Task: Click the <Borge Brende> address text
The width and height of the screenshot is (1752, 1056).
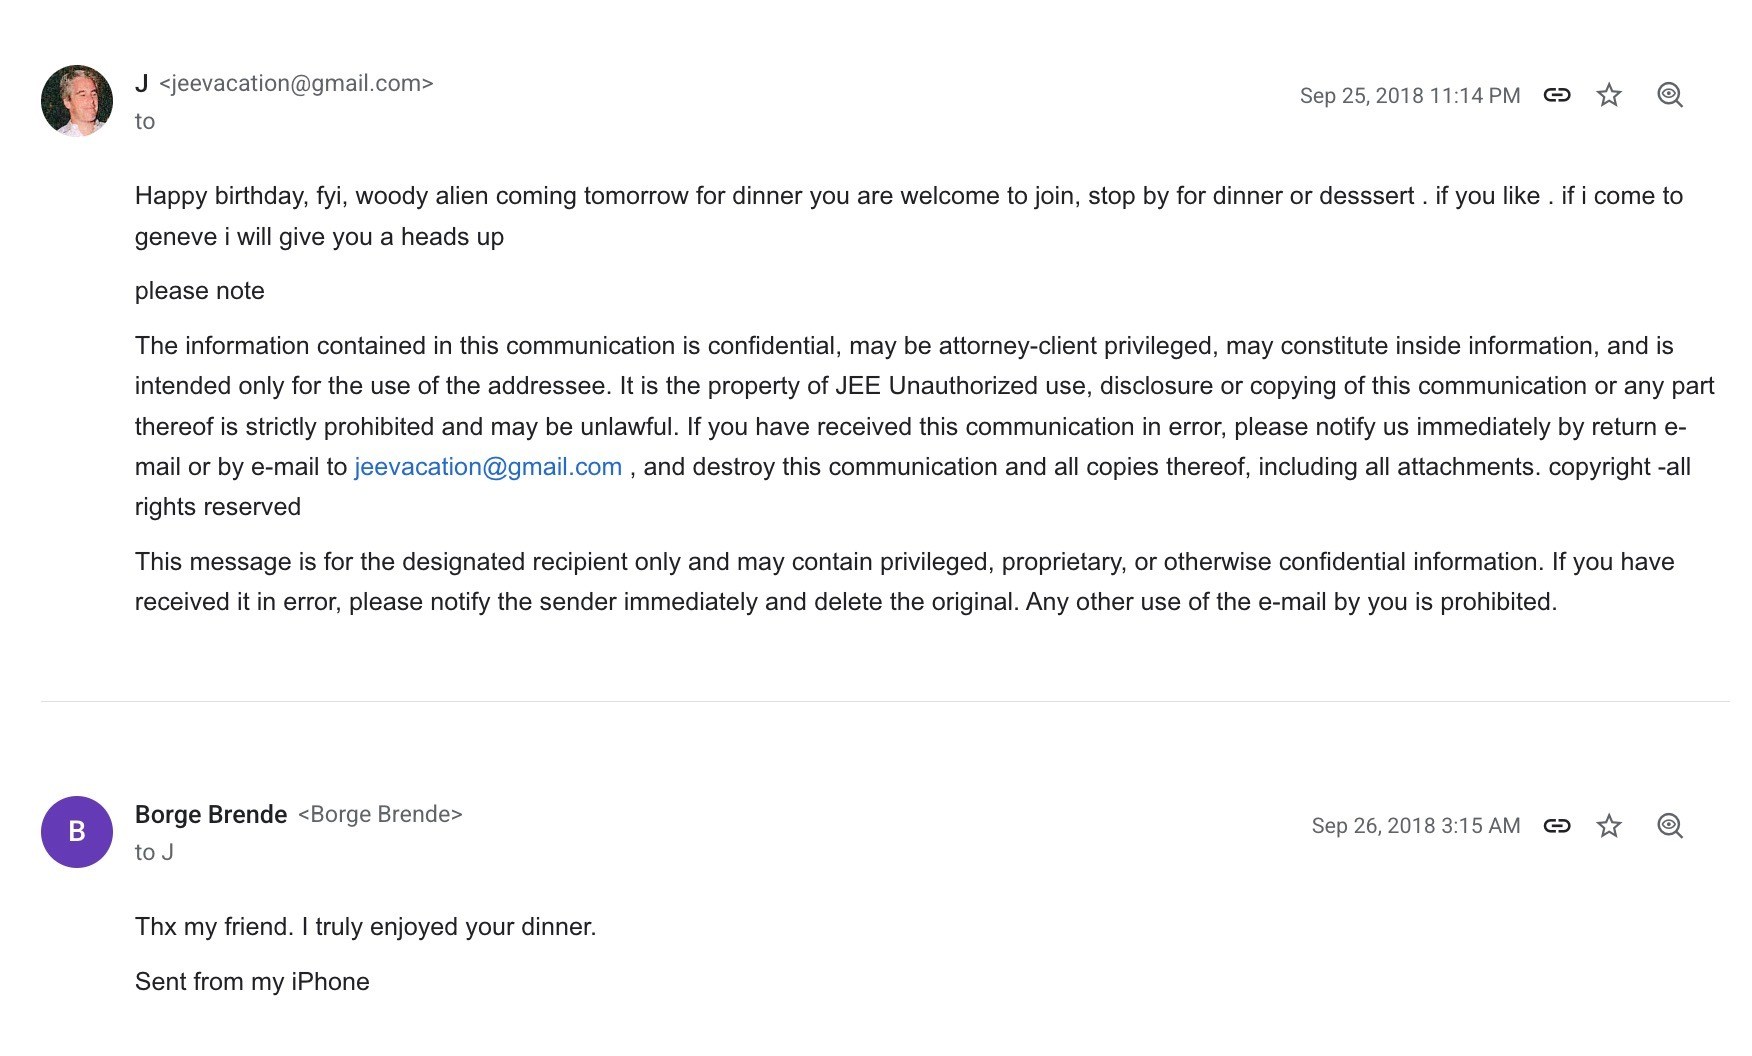Action: [x=380, y=815]
